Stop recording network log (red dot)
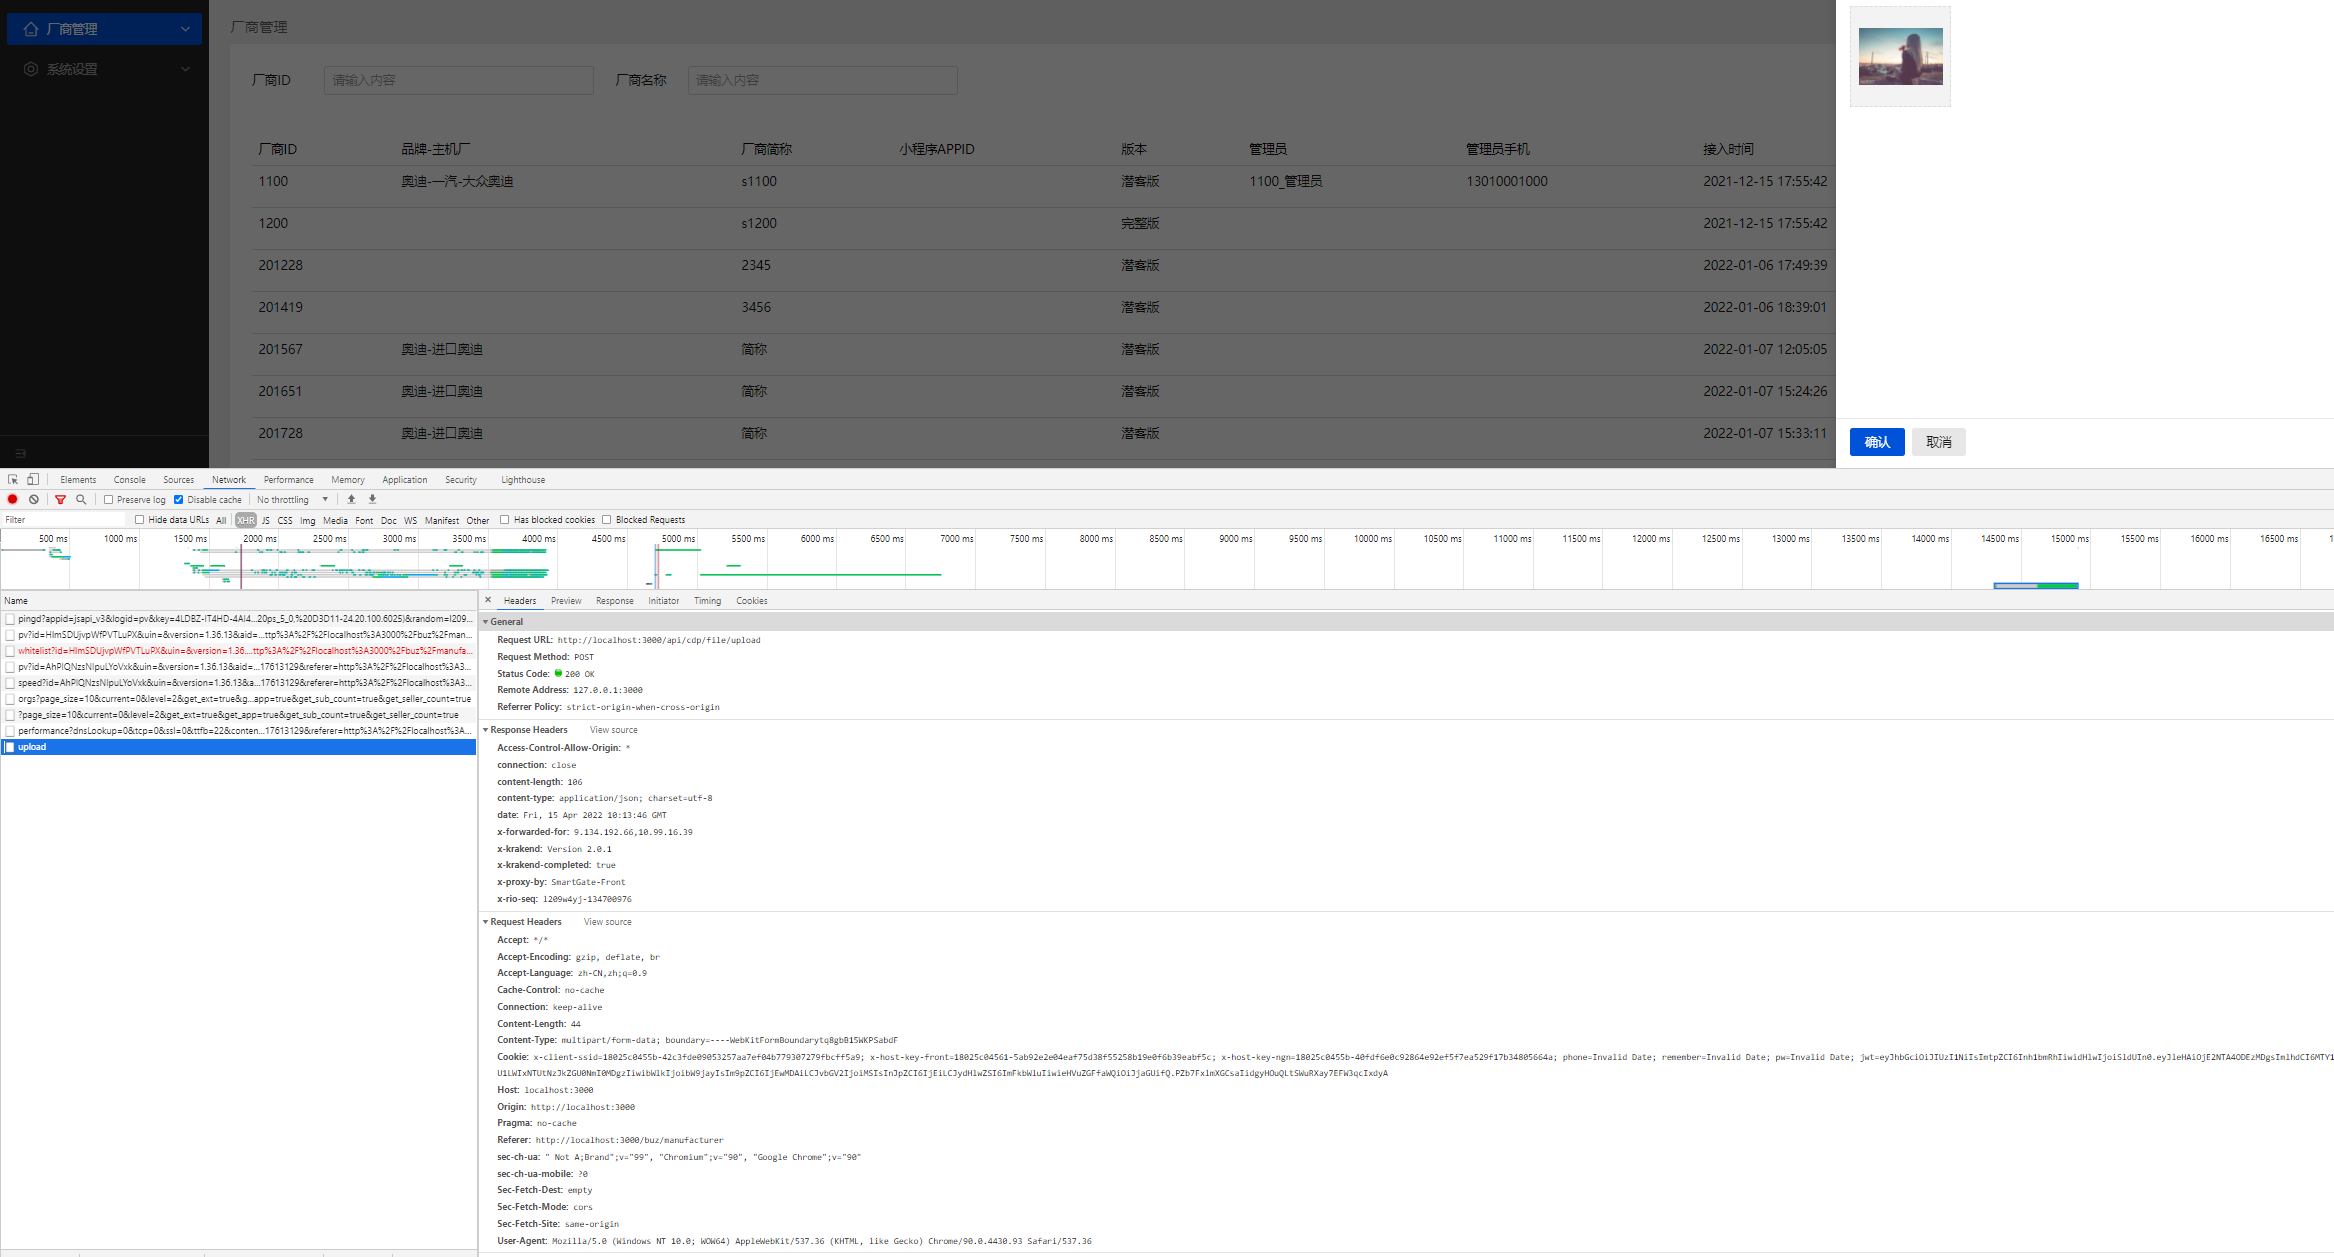The image size is (2334, 1257). click(13, 499)
